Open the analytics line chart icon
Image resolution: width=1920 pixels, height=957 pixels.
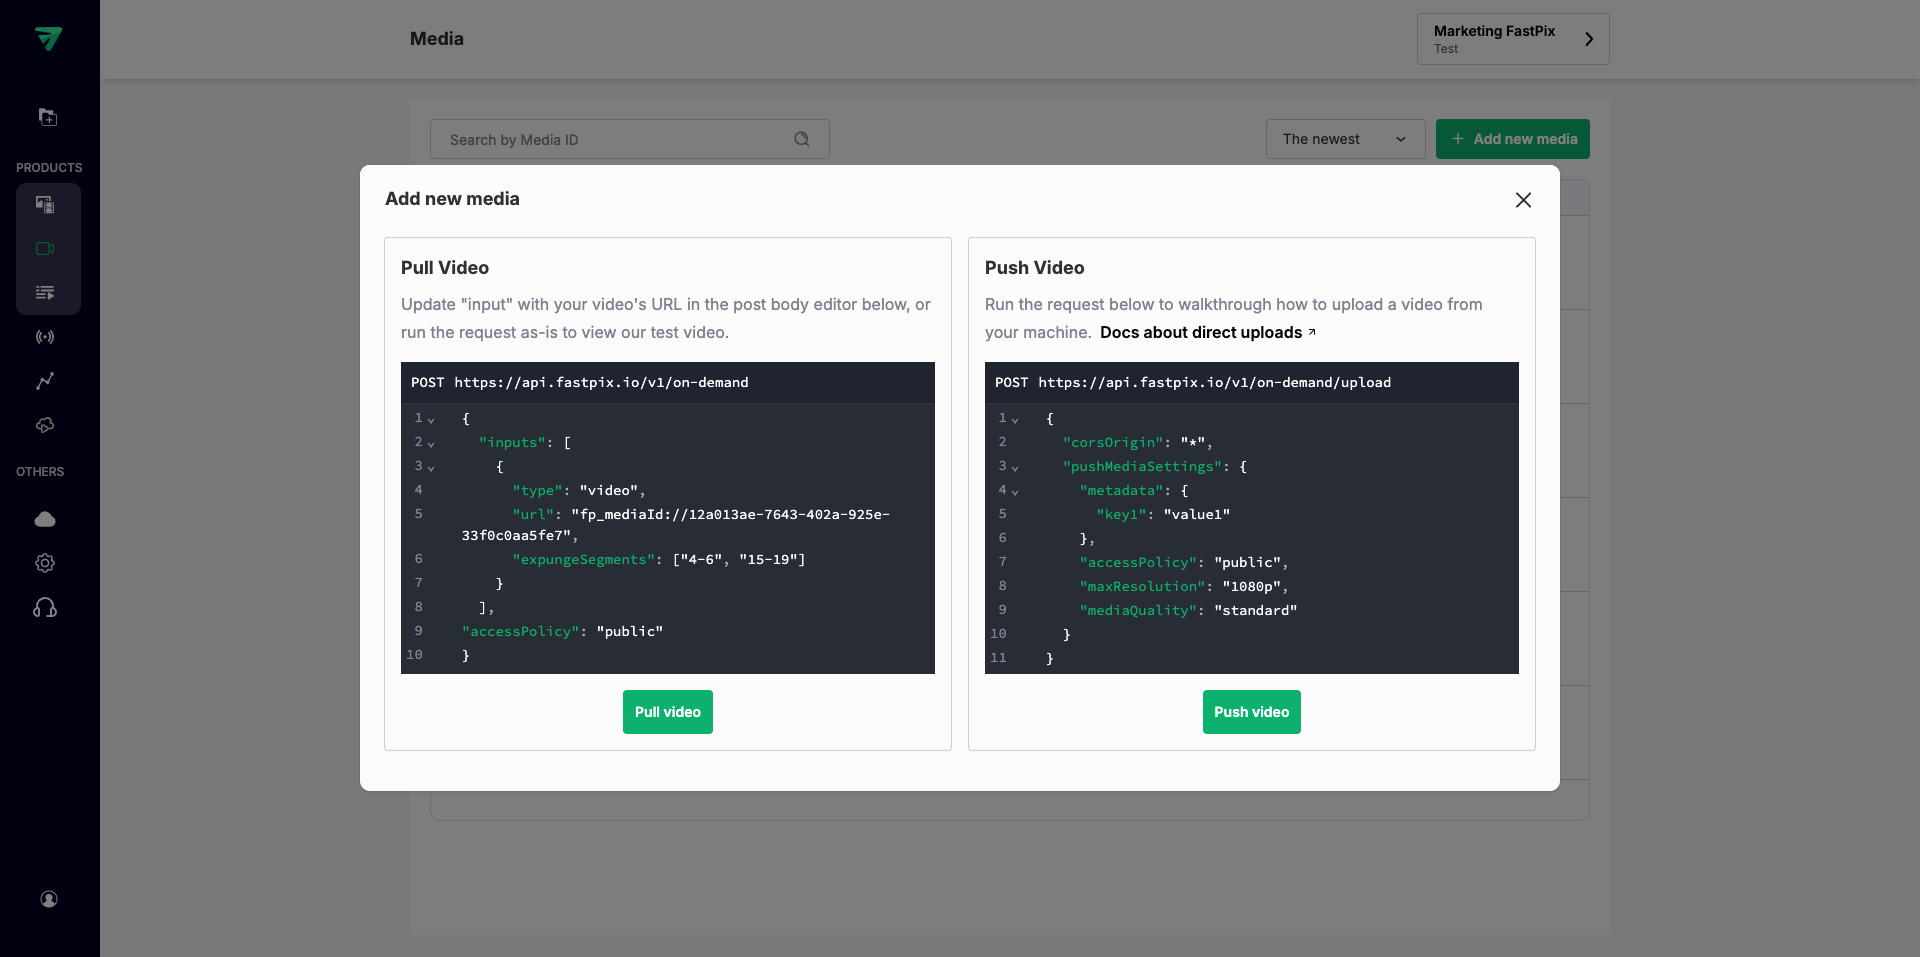point(45,381)
